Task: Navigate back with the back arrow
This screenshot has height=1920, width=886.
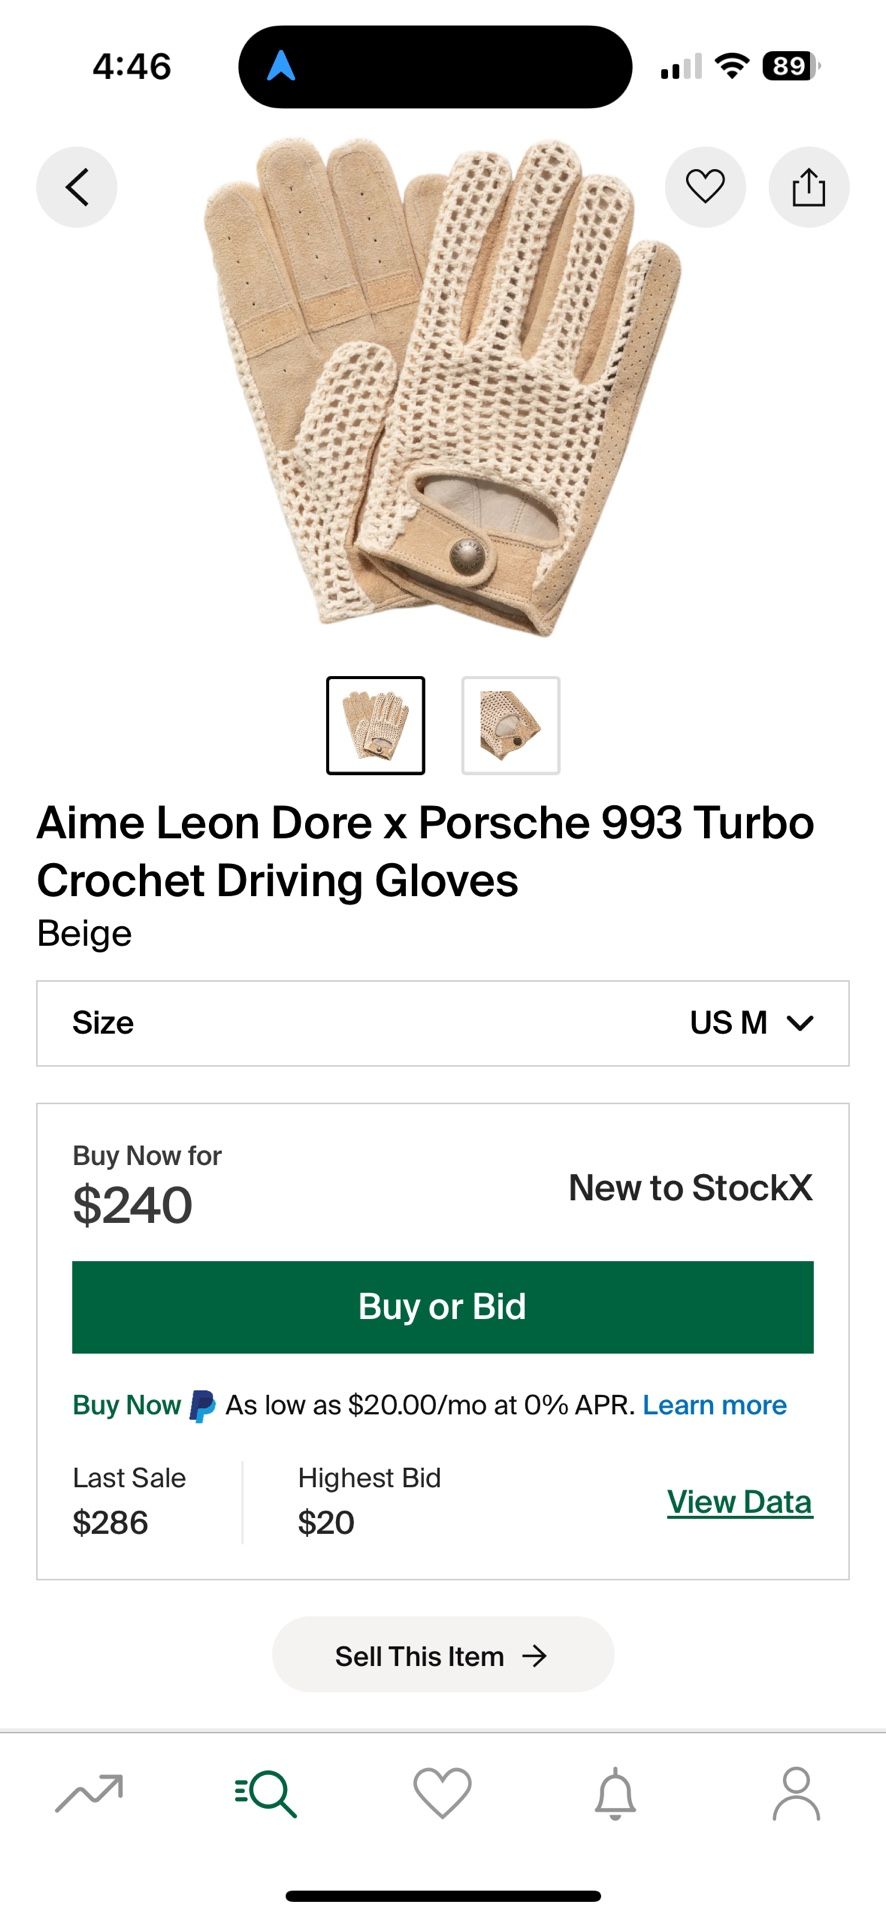Action: point(77,186)
